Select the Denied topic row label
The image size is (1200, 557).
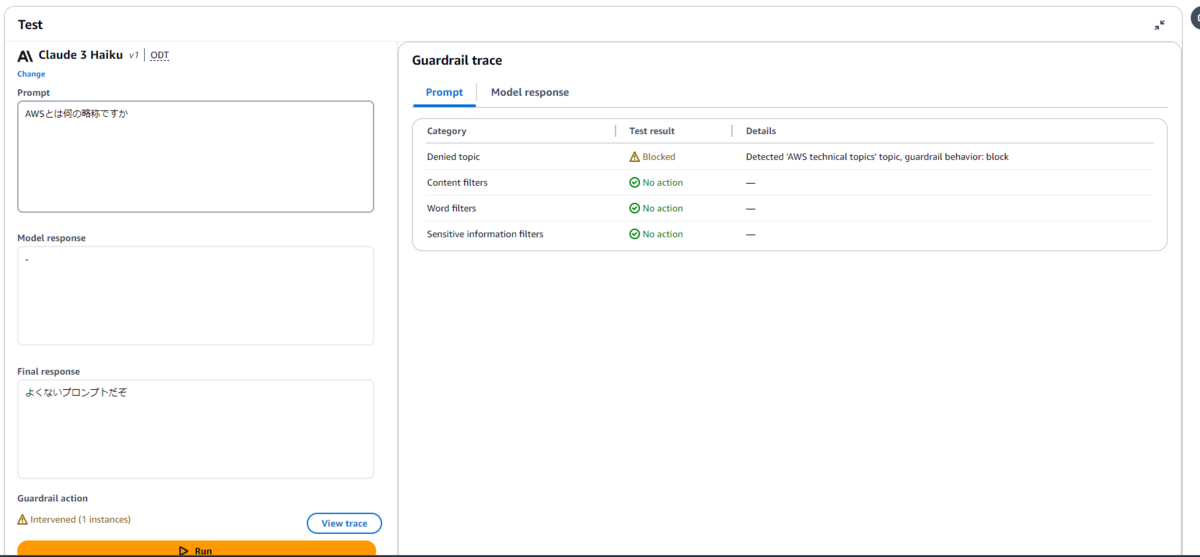[453, 157]
